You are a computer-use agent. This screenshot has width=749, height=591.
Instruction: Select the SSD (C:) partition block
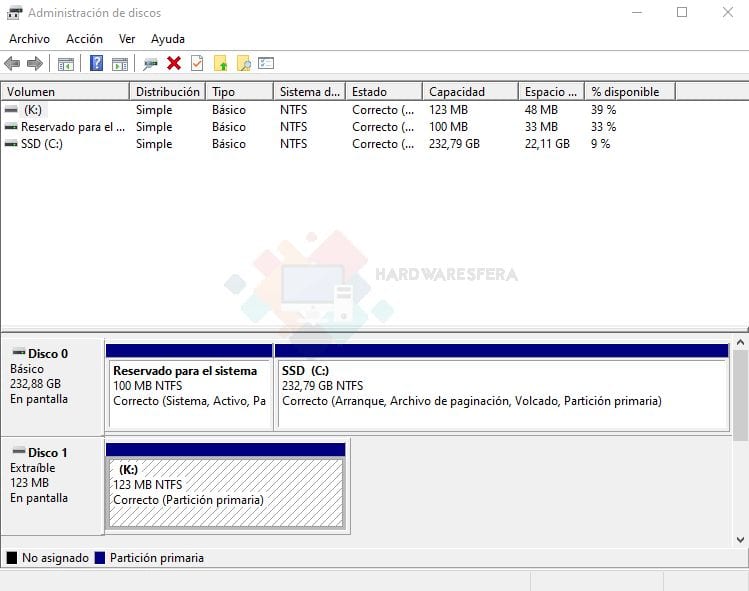click(x=502, y=387)
